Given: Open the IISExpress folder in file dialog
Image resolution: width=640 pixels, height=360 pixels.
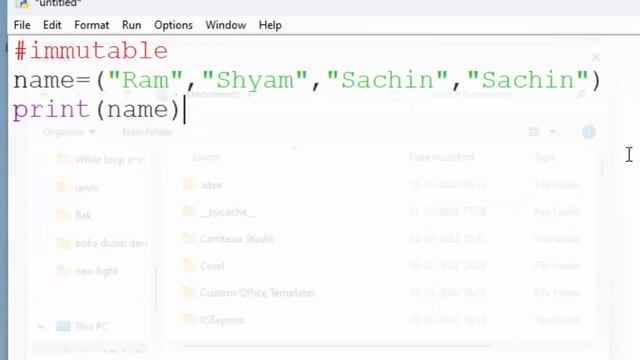Looking at the screenshot, I should 213,320.
